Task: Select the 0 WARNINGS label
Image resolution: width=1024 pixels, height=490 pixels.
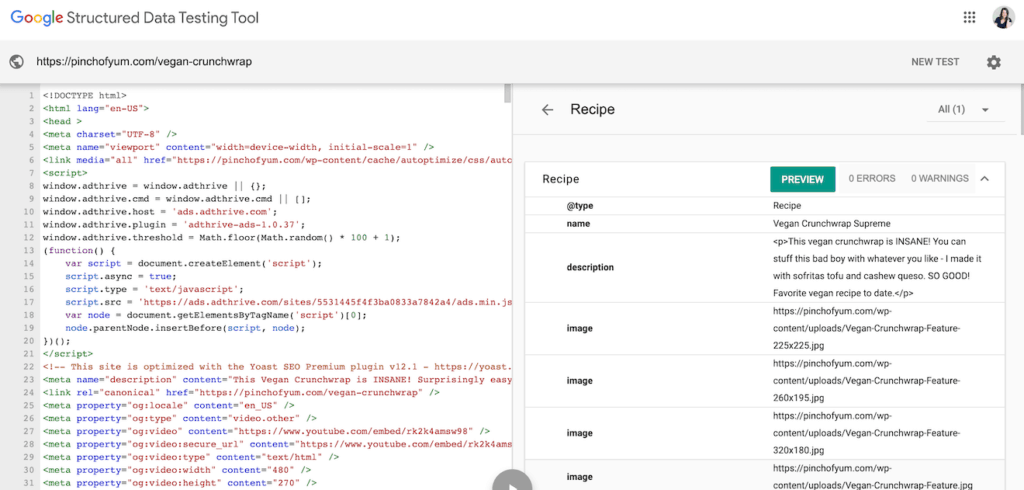Action: click(x=940, y=178)
